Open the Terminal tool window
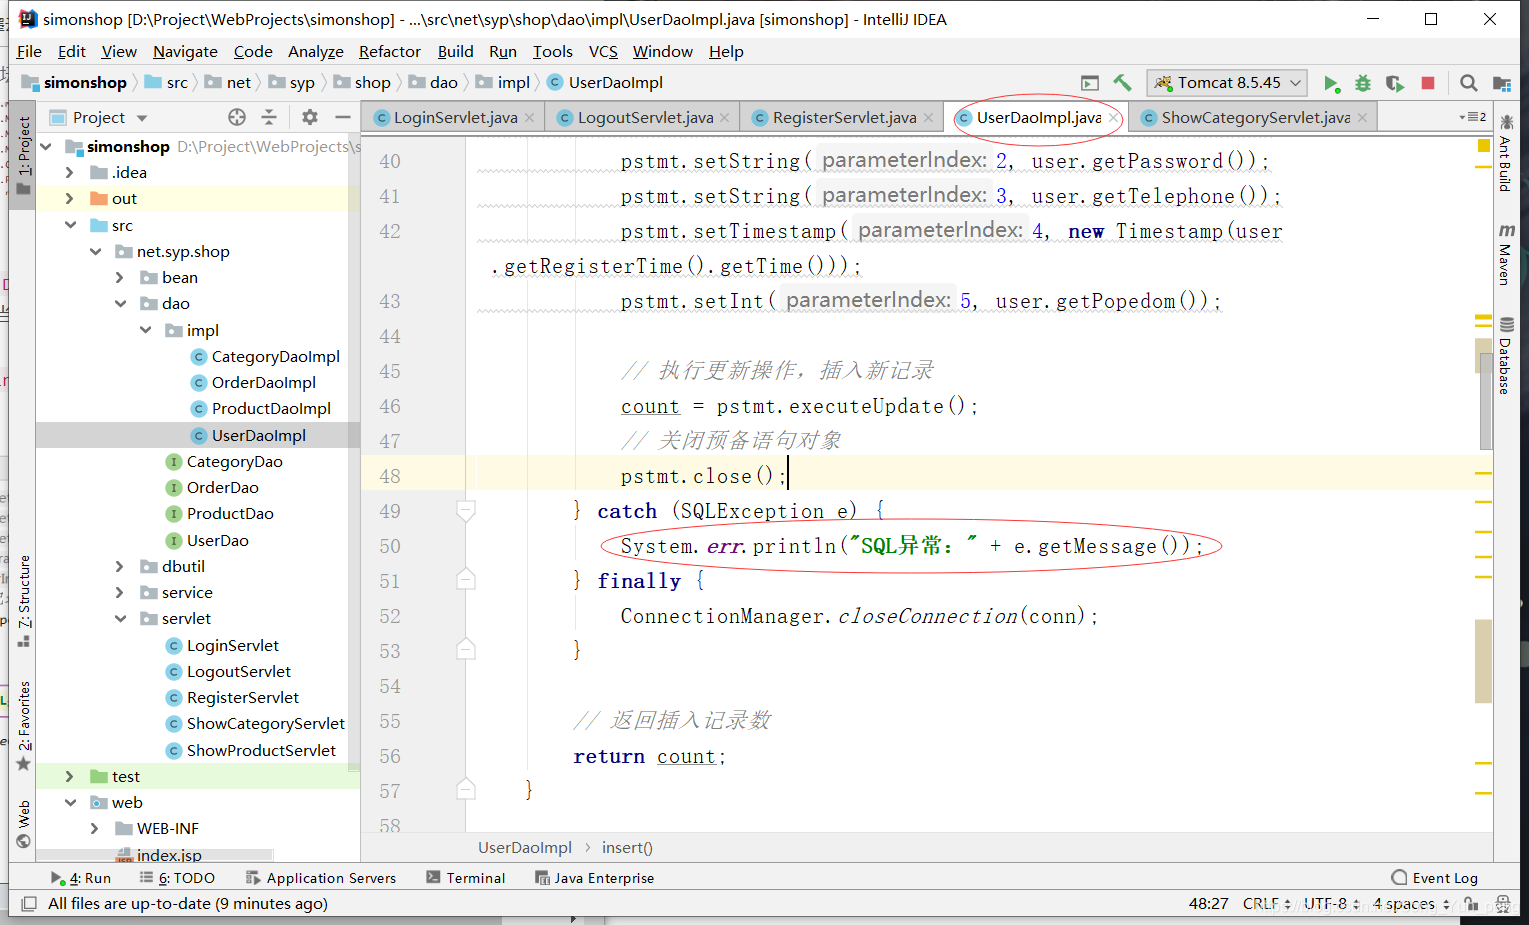 tap(466, 878)
